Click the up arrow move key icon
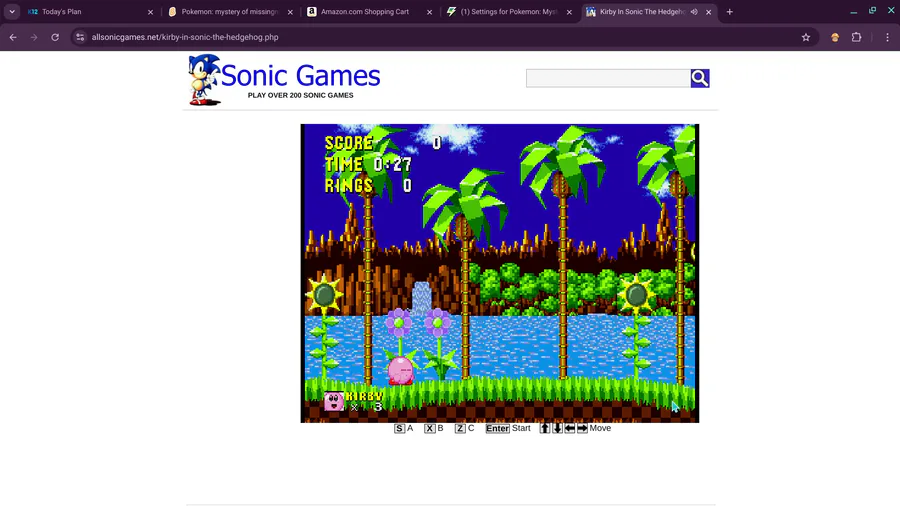The width and height of the screenshot is (900, 506). 545,429
